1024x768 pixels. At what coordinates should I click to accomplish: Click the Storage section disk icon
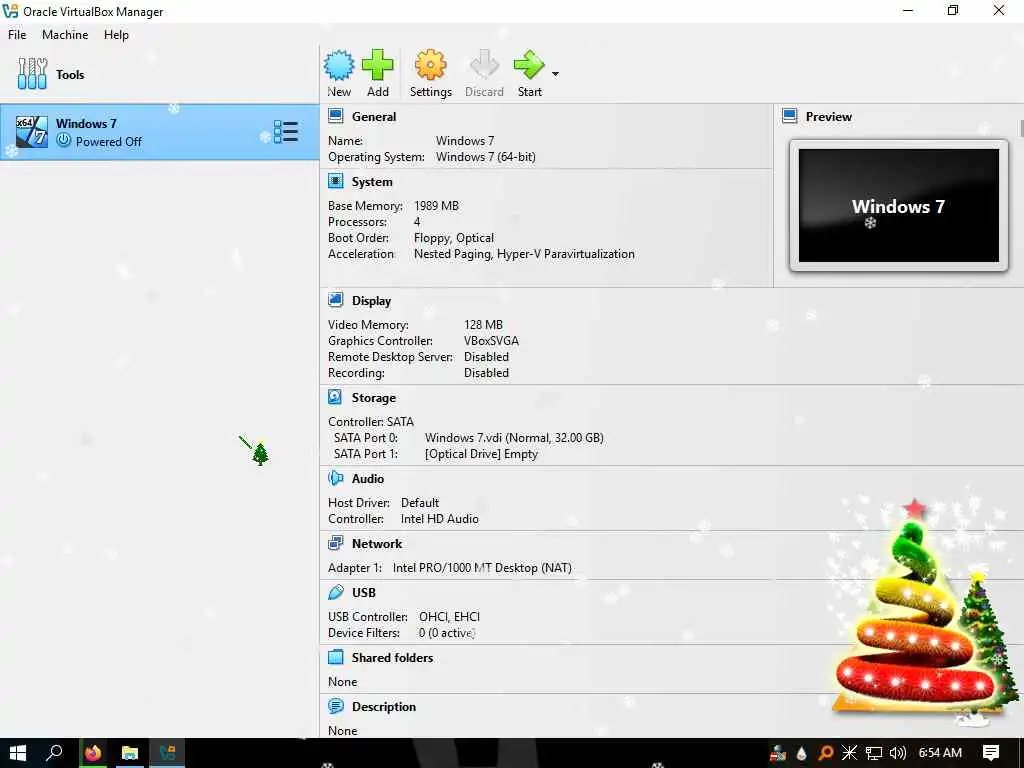point(335,397)
